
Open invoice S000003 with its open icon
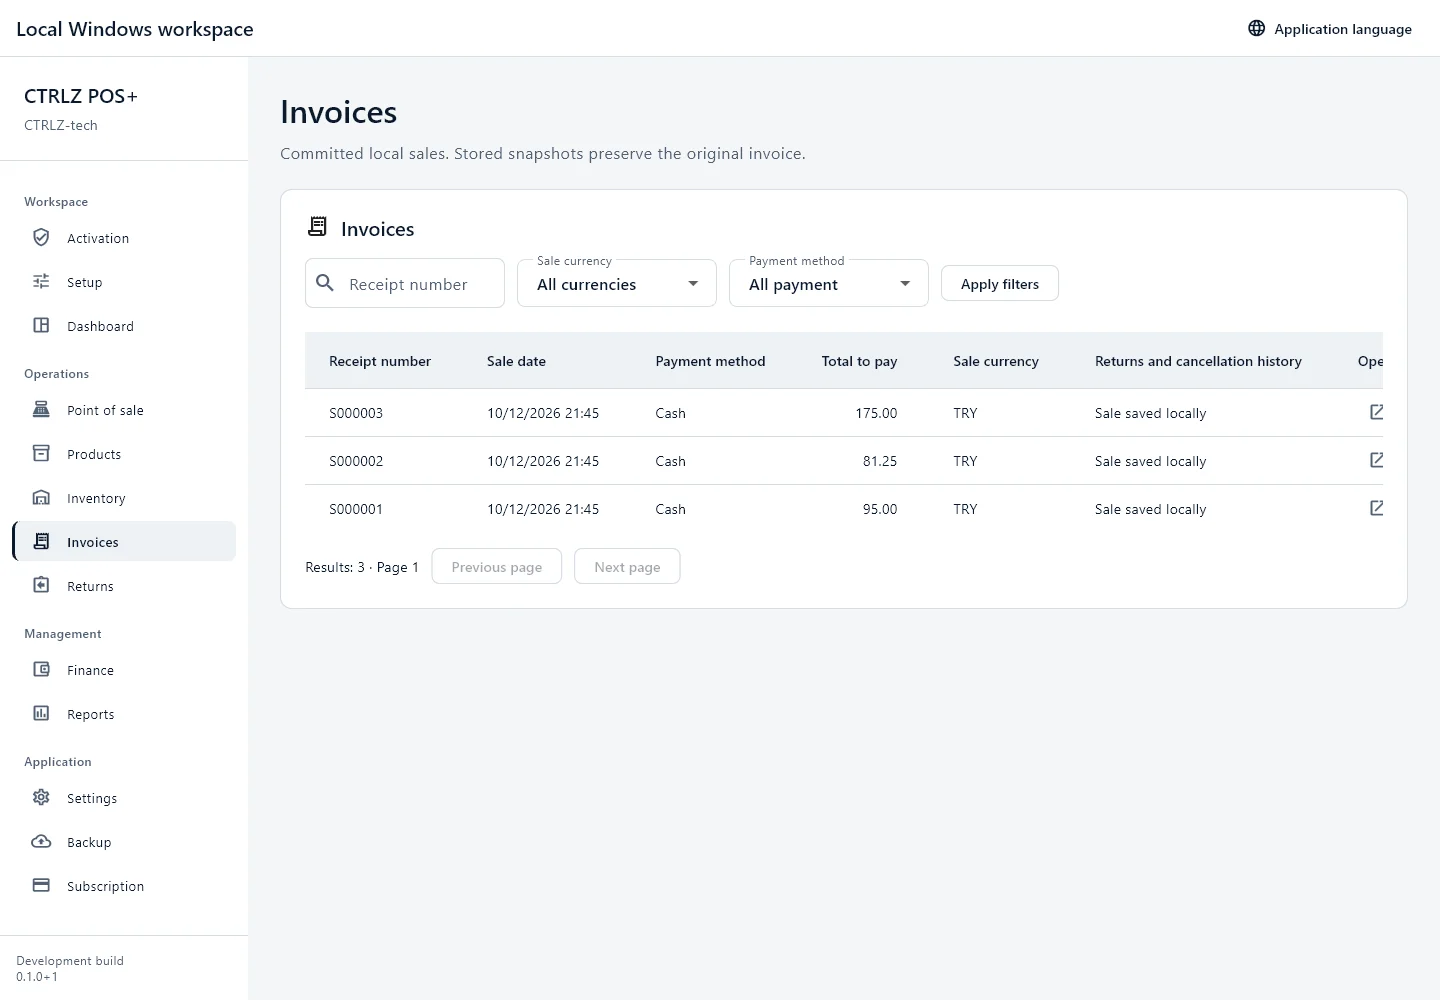[x=1376, y=412]
